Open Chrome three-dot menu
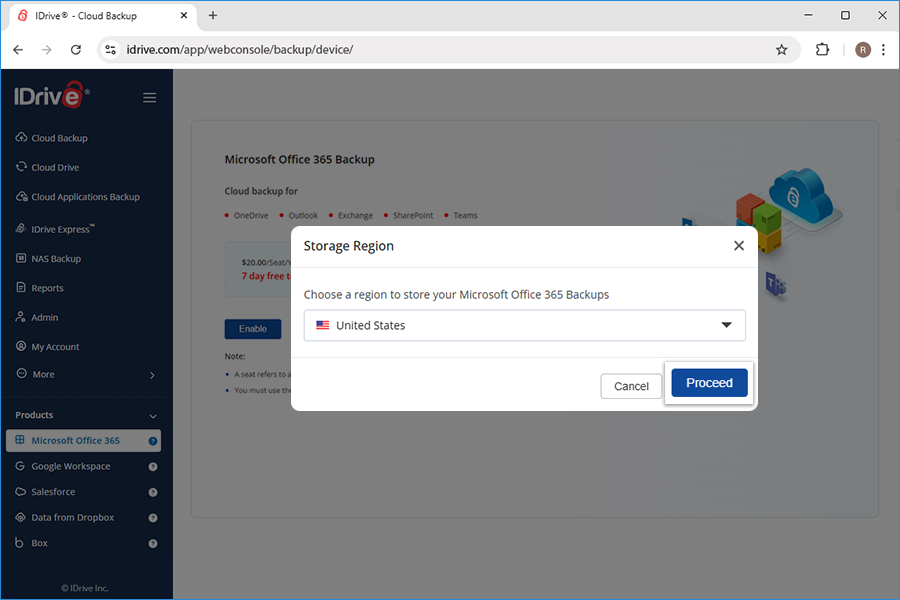900x600 pixels. 883,50
